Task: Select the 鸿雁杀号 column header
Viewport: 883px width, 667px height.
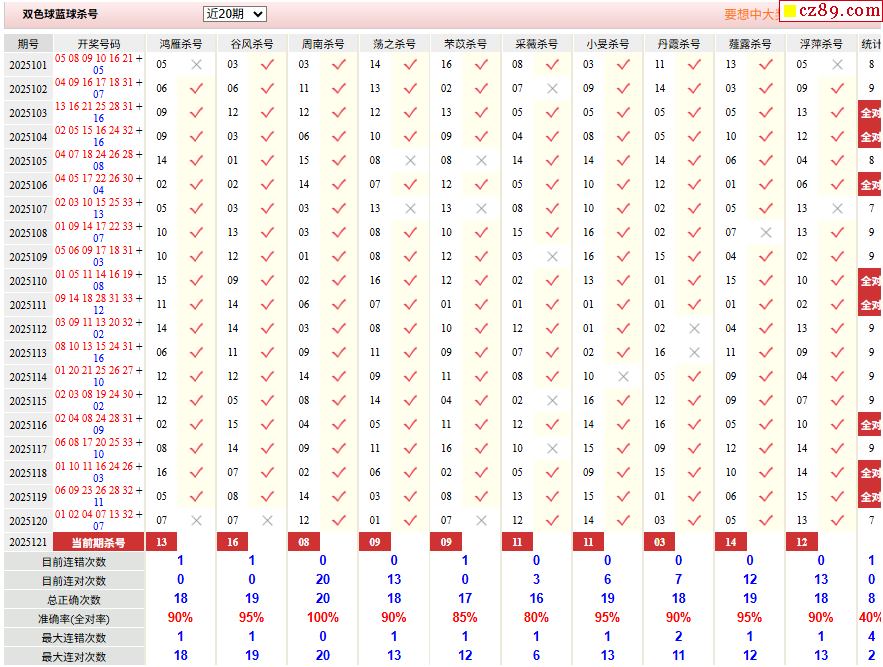Action: pyautogui.click(x=181, y=44)
